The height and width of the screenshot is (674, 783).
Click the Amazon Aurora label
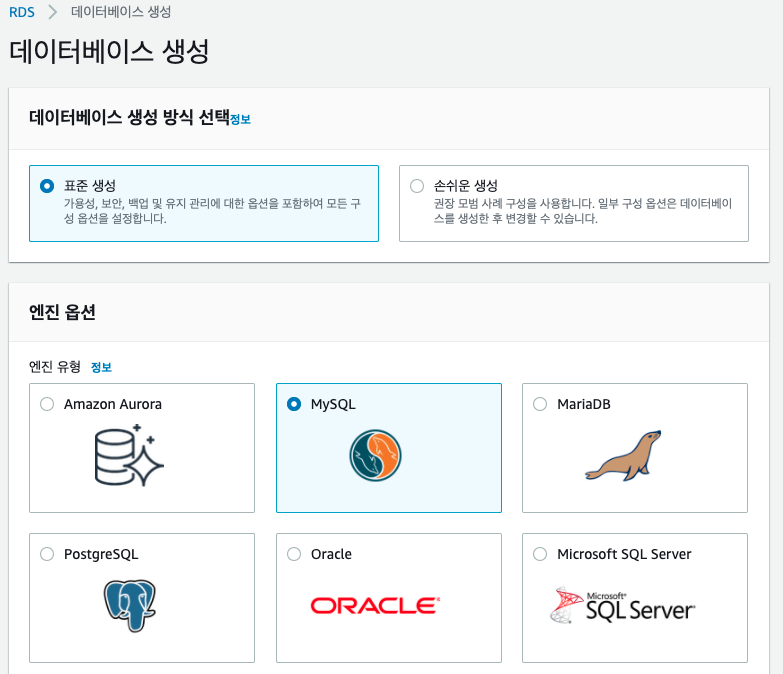point(113,404)
